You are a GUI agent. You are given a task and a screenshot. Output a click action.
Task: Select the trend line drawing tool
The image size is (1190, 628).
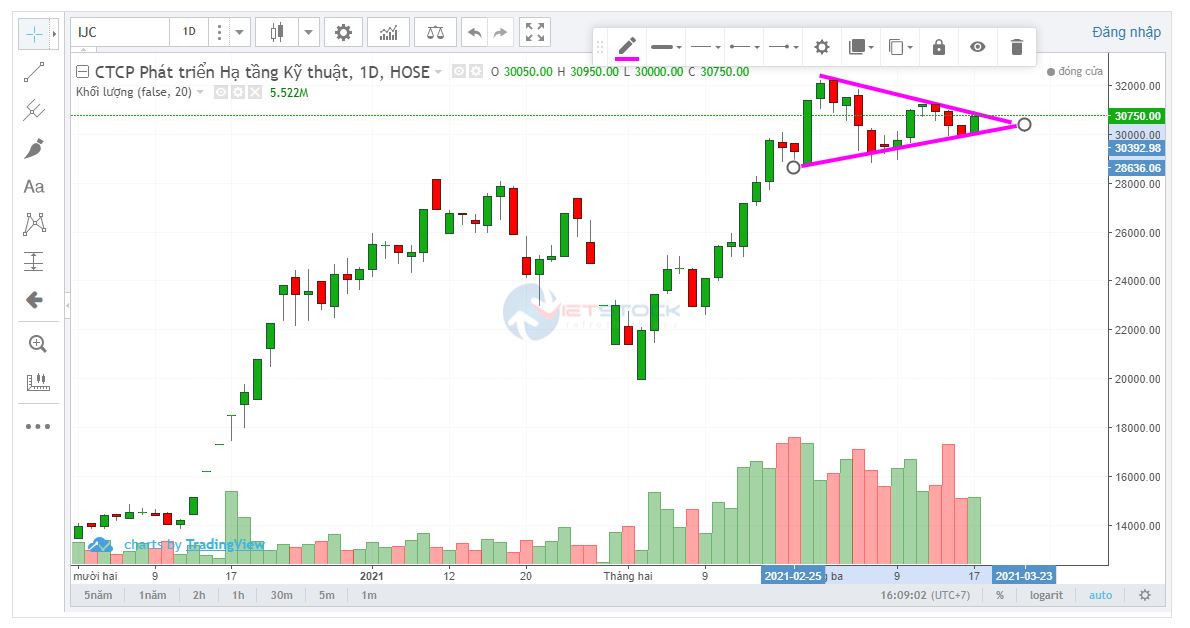pyautogui.click(x=34, y=72)
